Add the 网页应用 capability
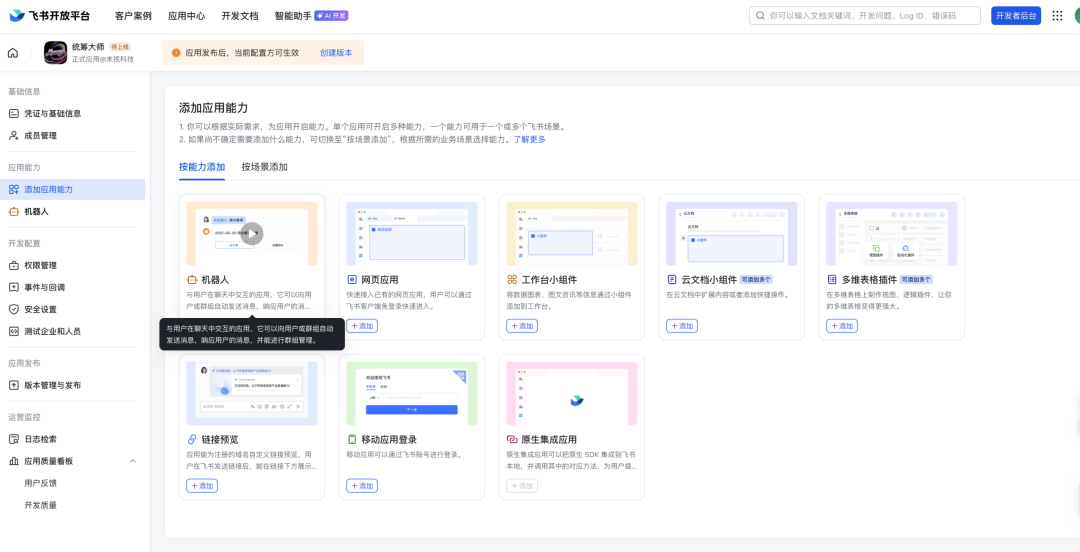Viewport: 1080px width, 552px height. point(362,326)
